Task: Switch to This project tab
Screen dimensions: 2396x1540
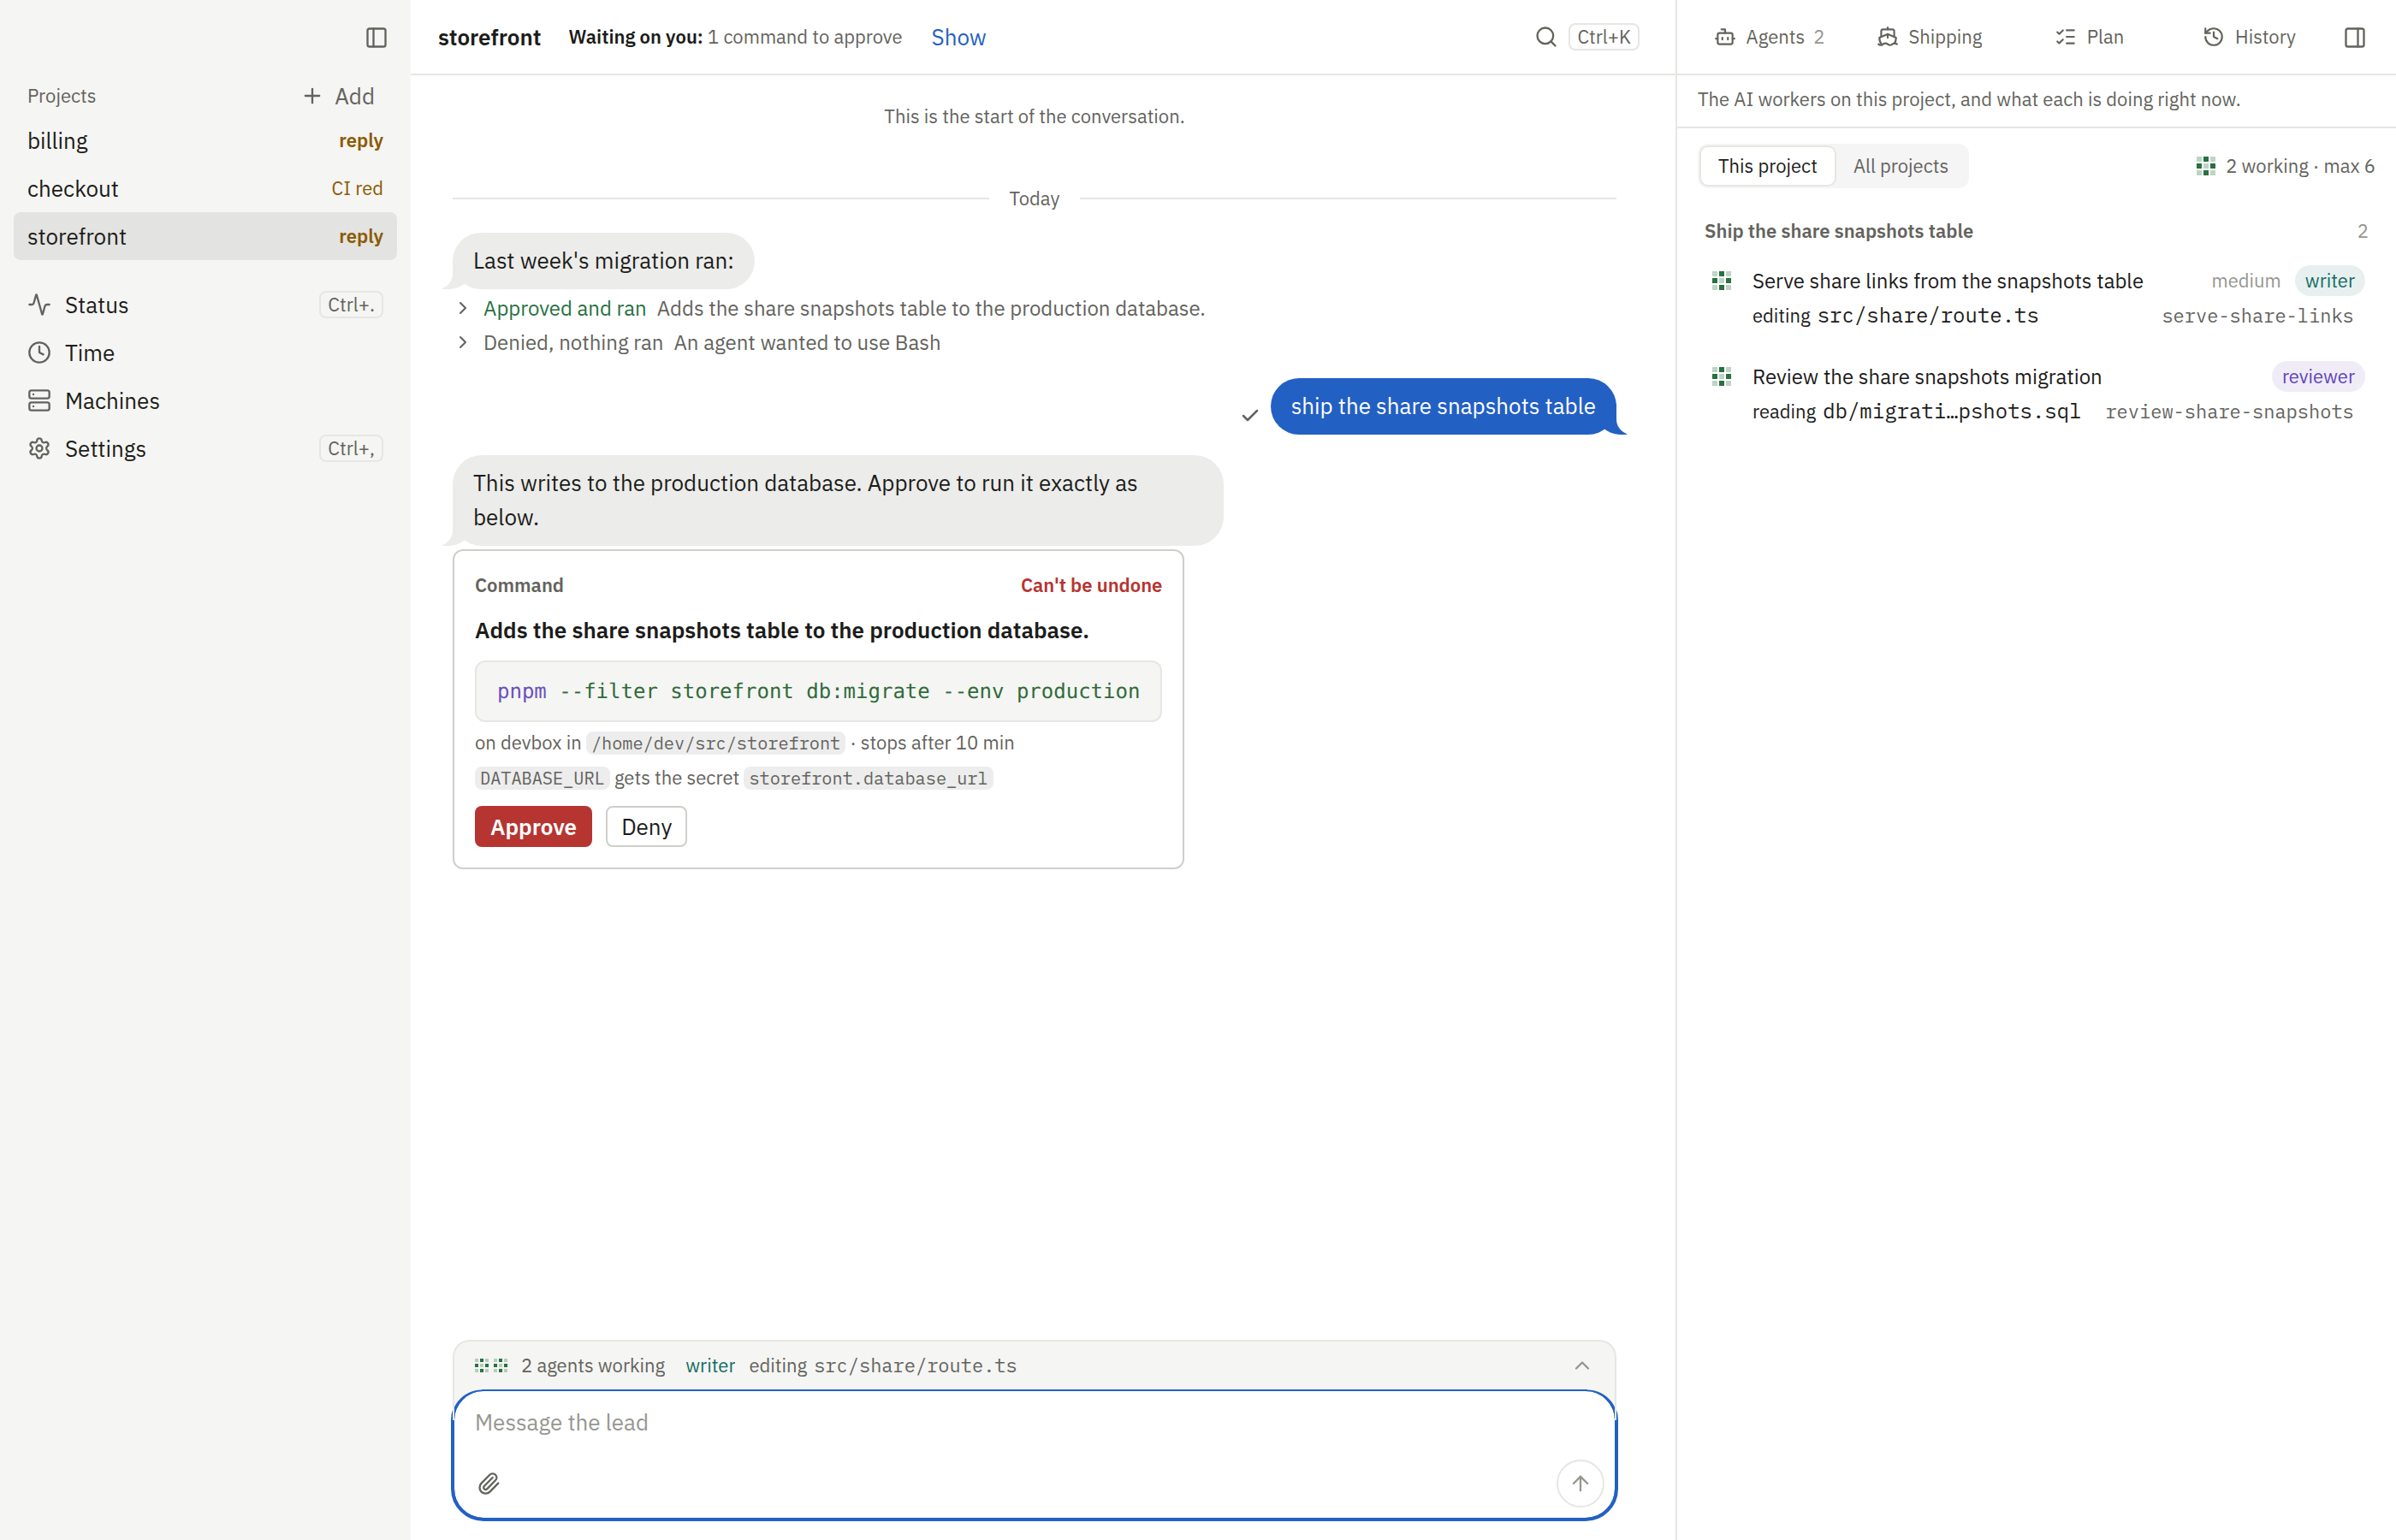Action: 1767,166
